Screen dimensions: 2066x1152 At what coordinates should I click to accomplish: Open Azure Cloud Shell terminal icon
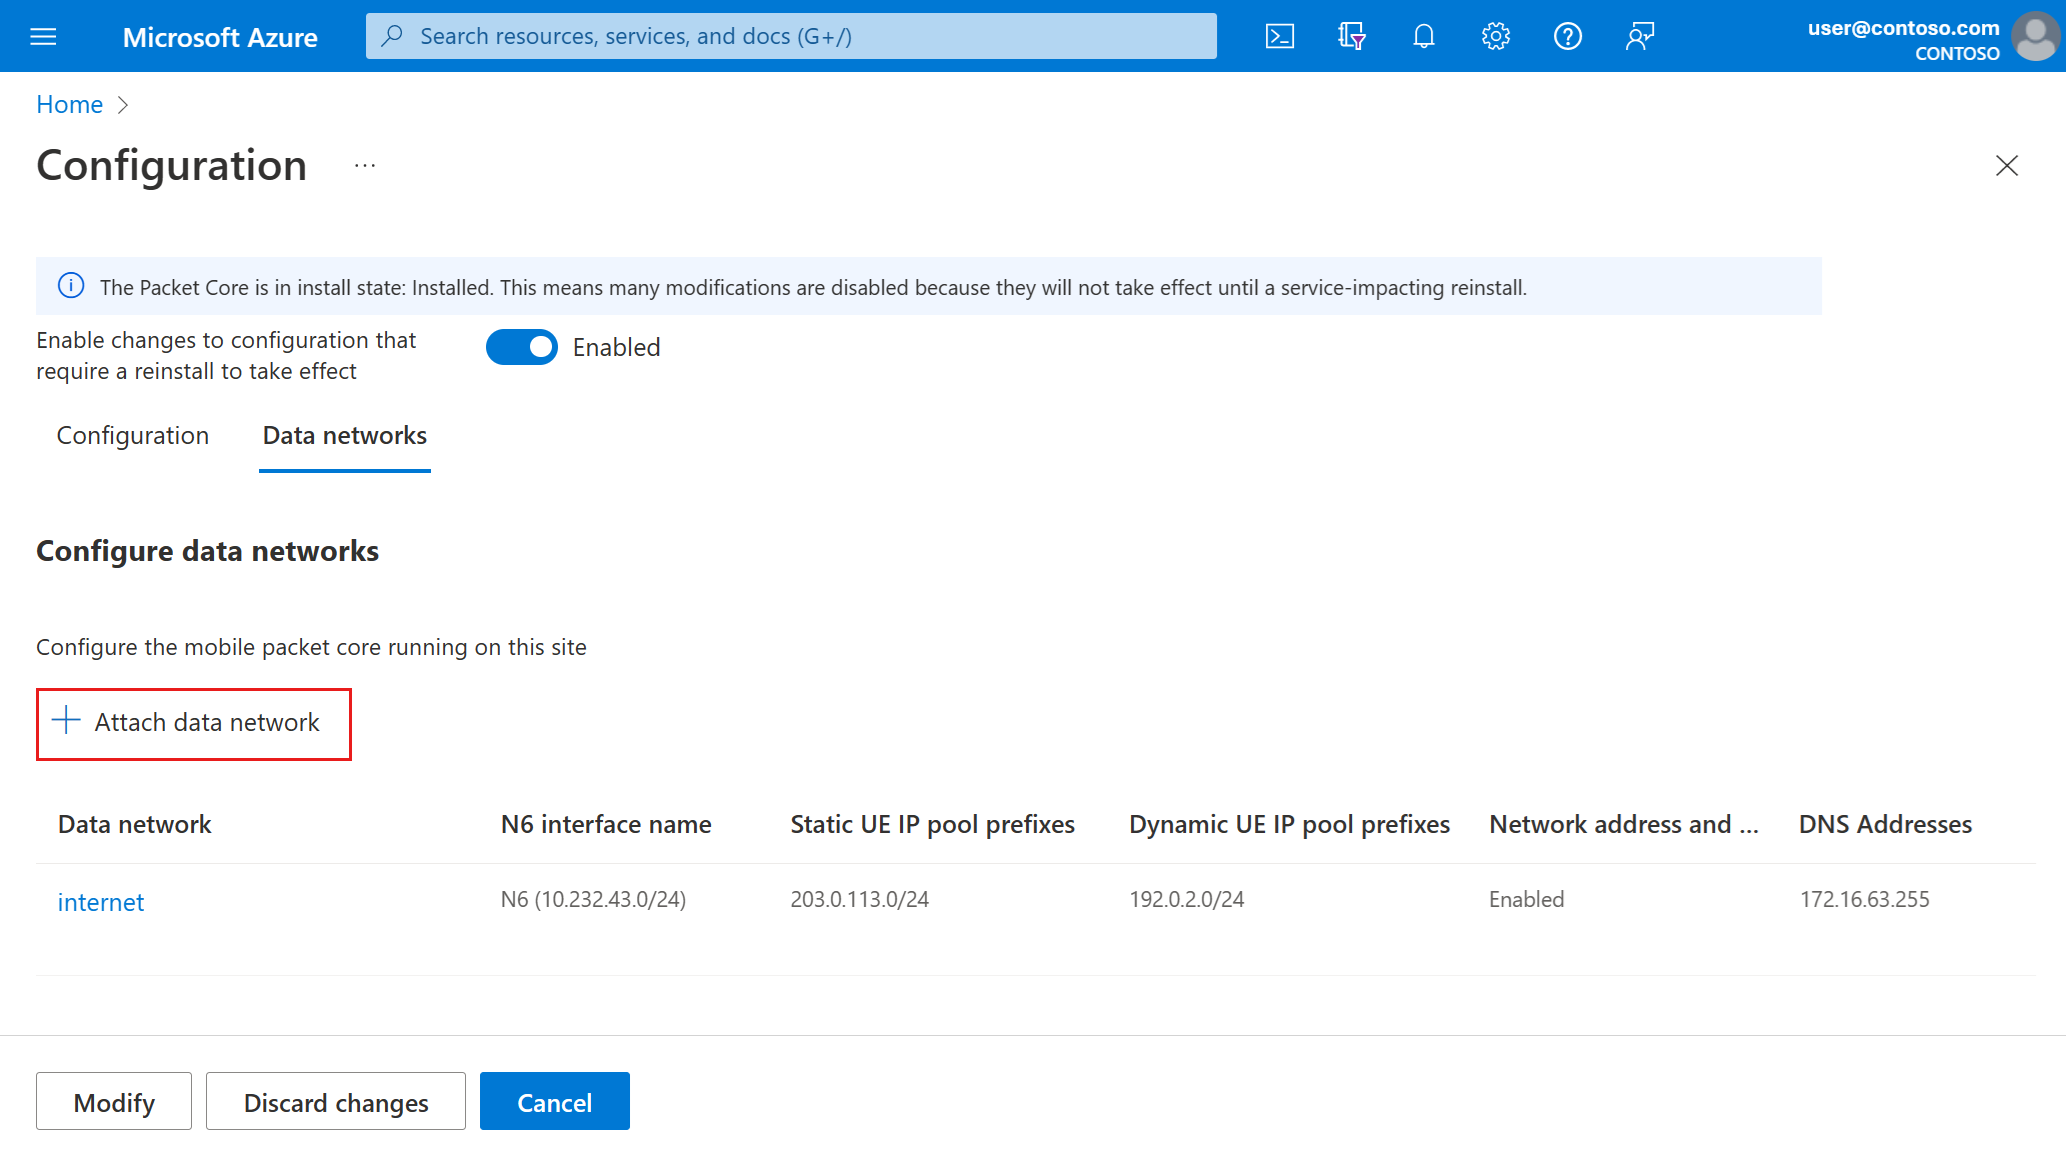tap(1279, 35)
